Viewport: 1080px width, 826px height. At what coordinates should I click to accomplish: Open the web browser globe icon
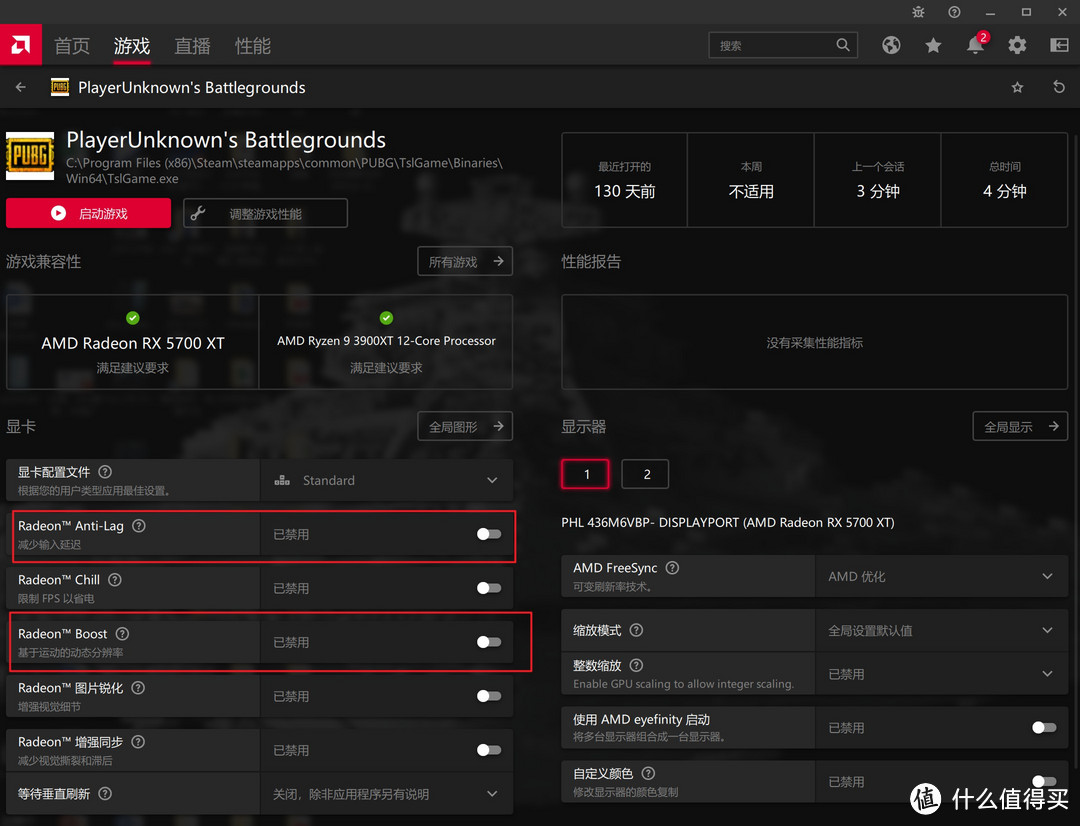point(891,45)
